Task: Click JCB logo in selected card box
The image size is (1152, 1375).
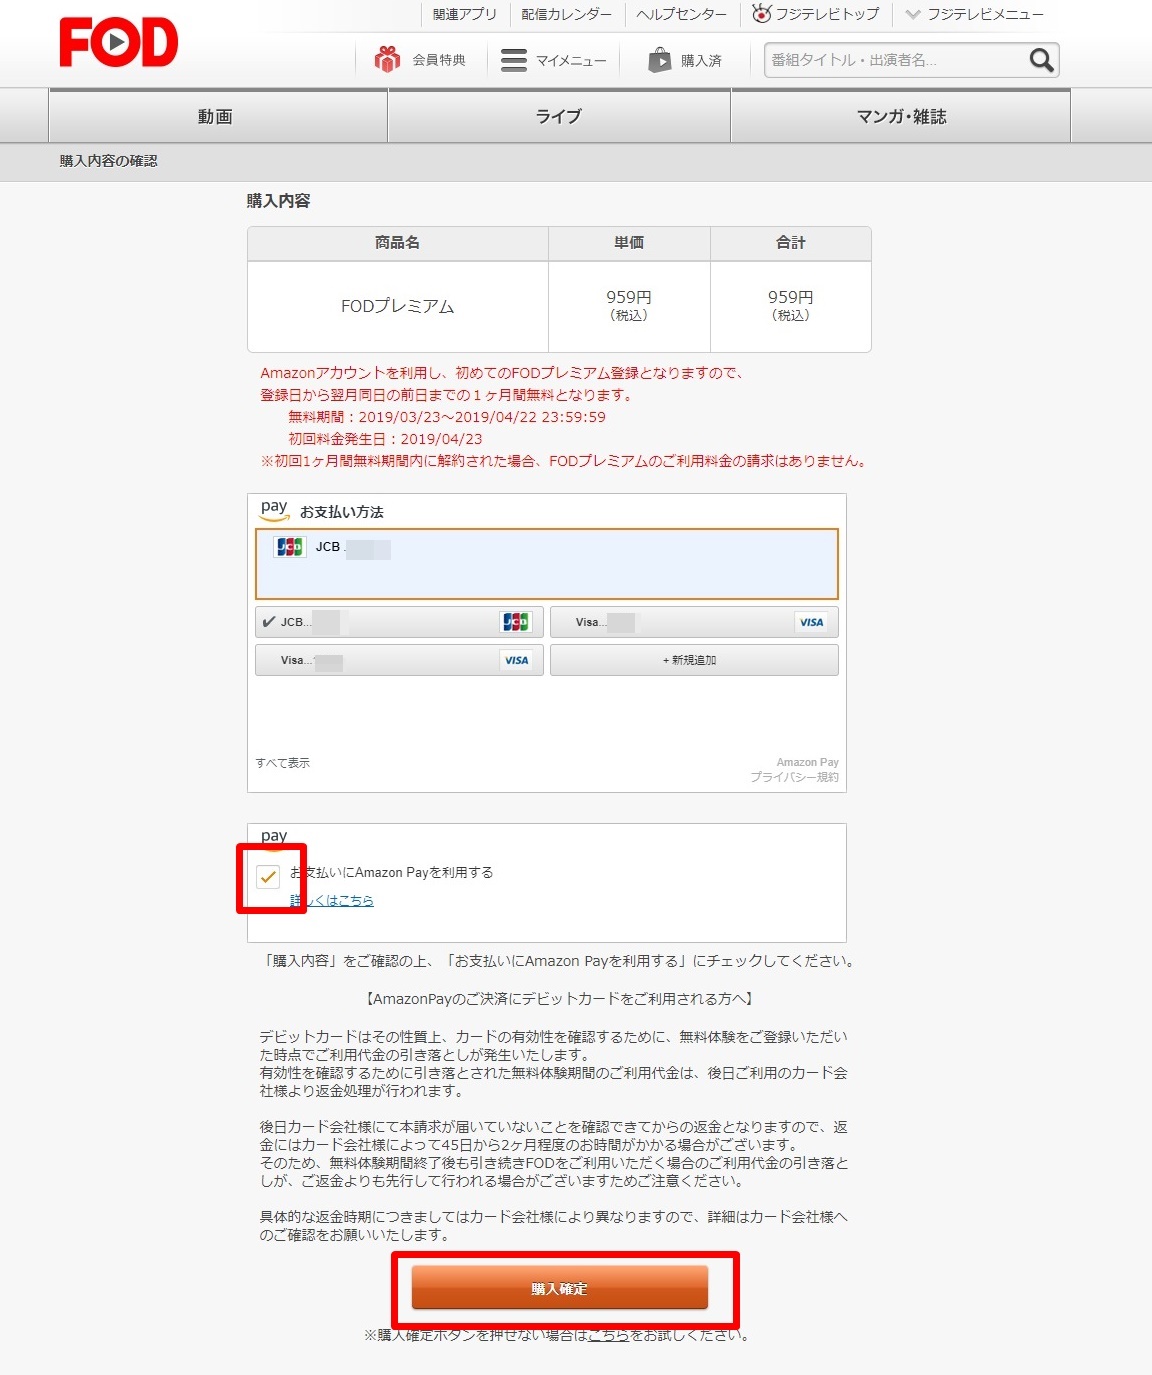Action: 290,547
